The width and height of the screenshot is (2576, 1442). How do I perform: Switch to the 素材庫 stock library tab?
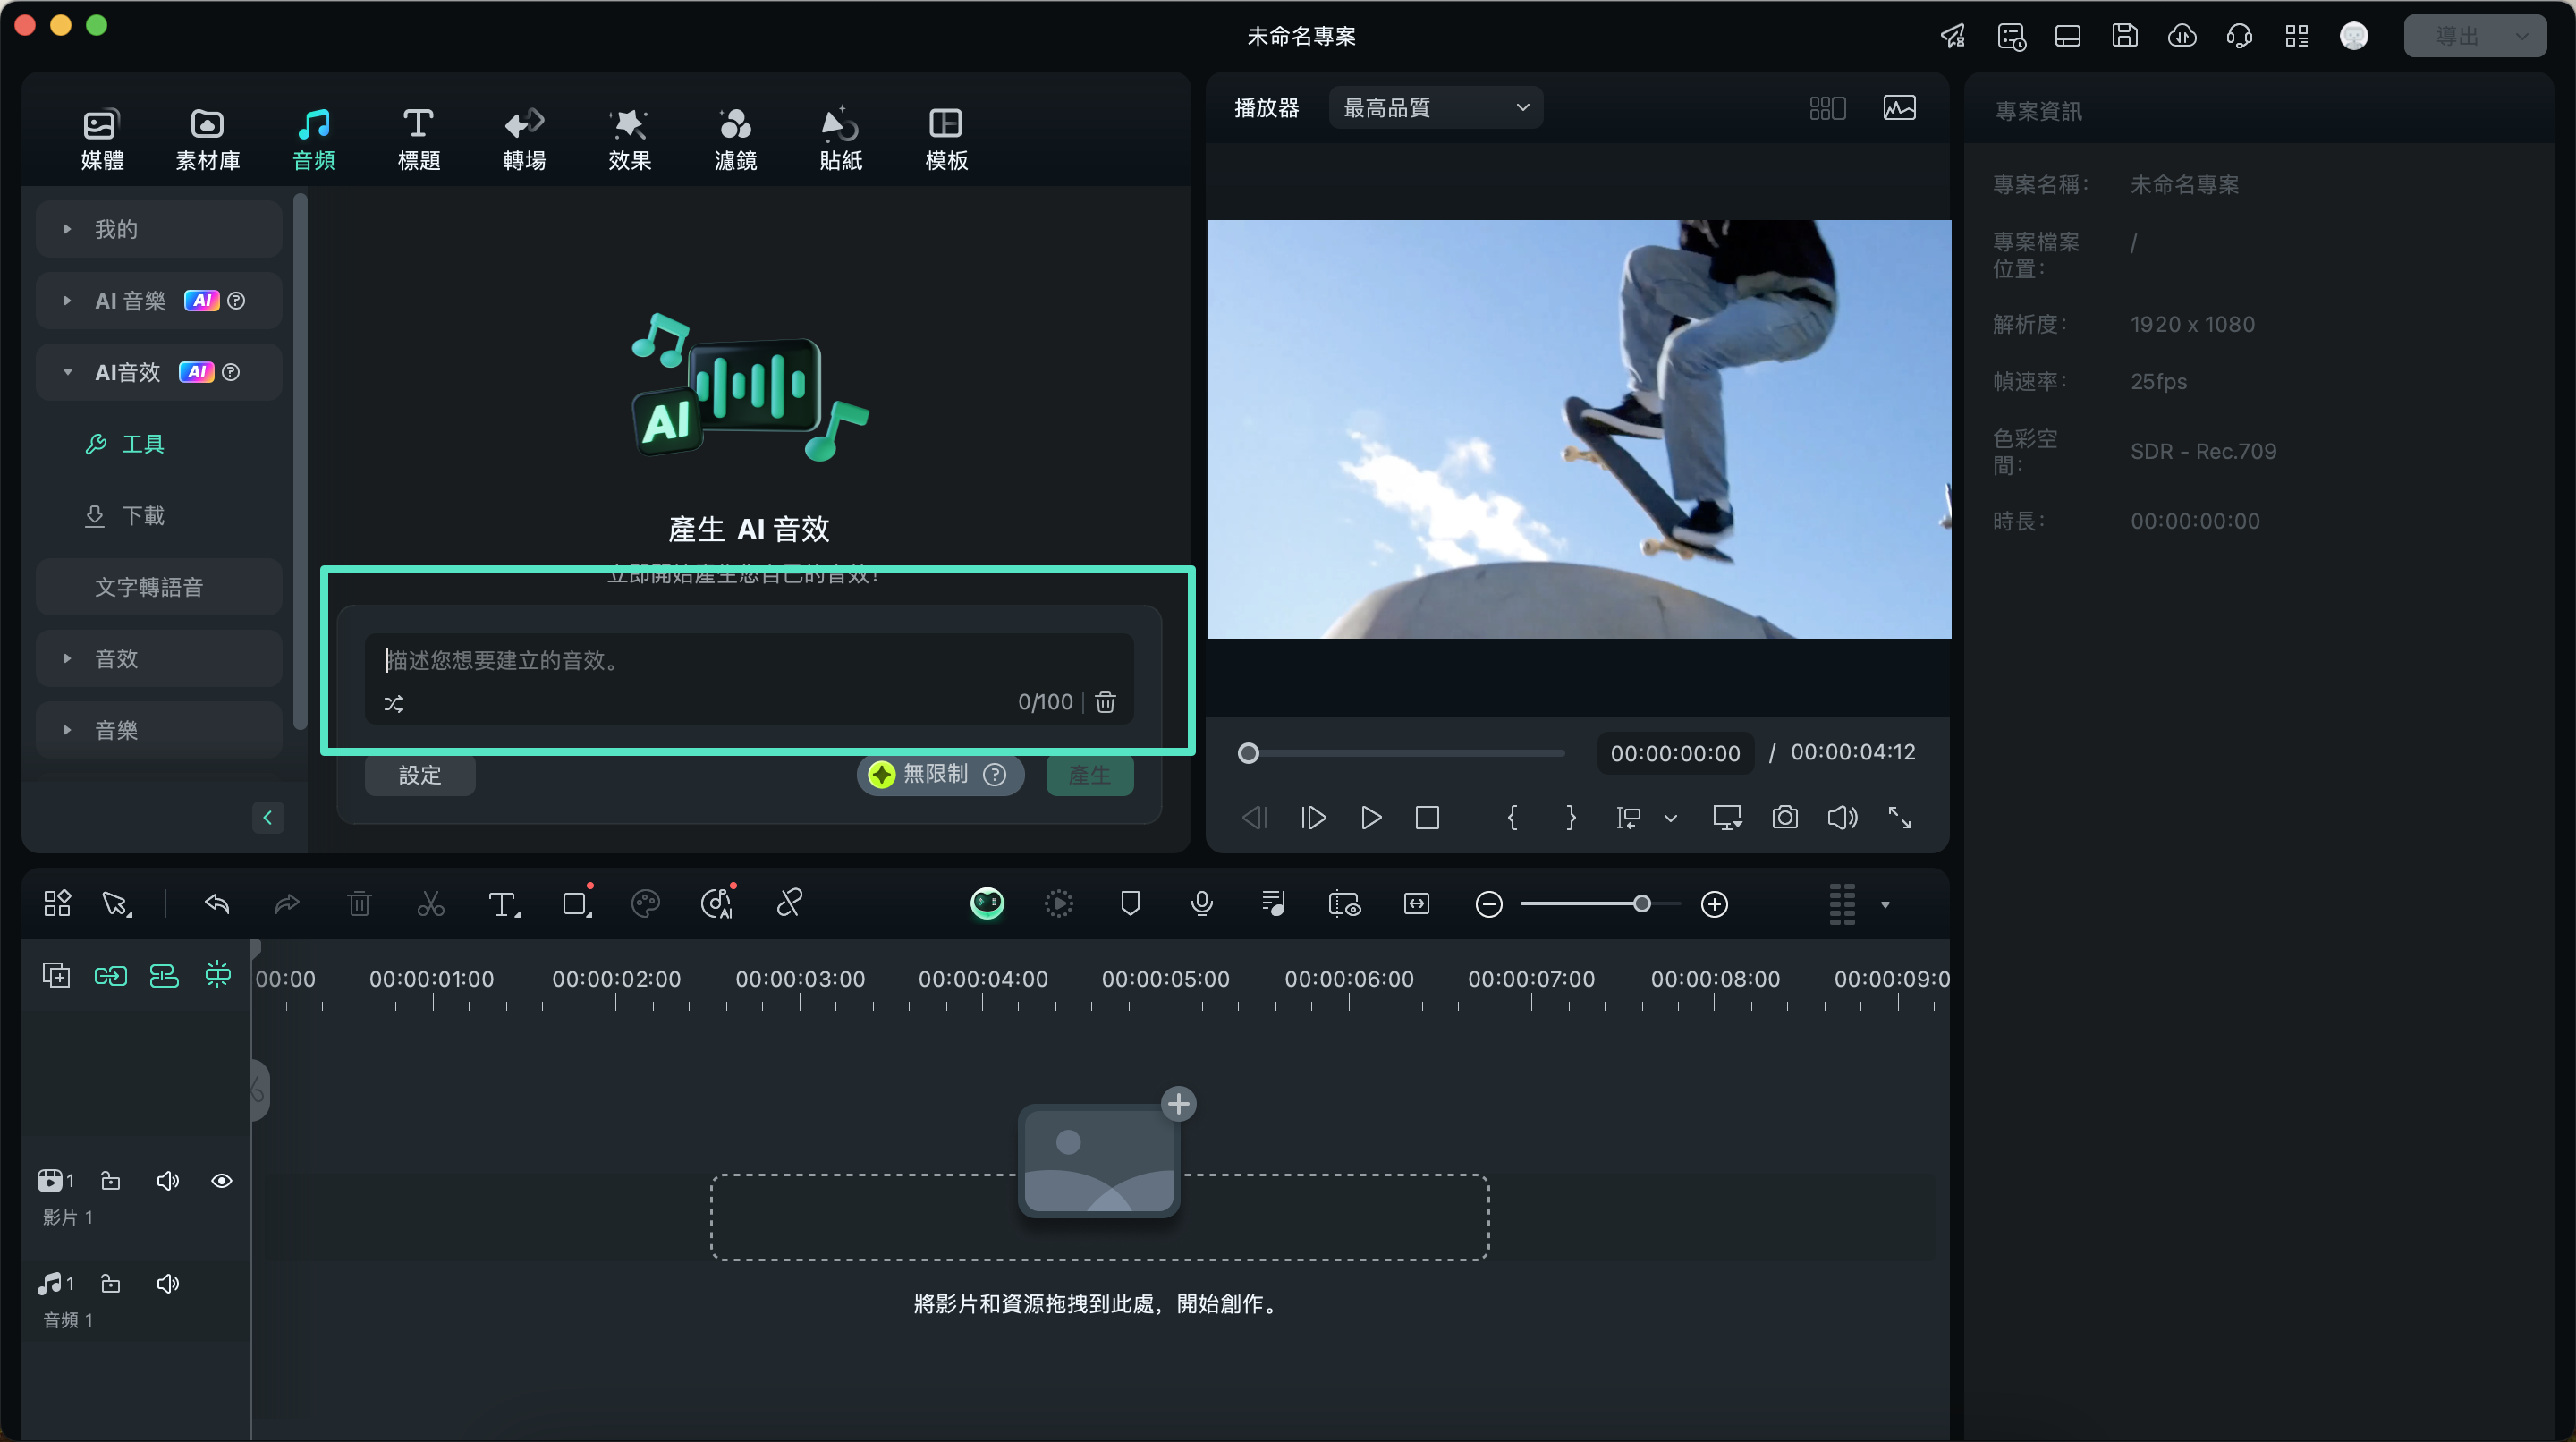click(x=207, y=139)
